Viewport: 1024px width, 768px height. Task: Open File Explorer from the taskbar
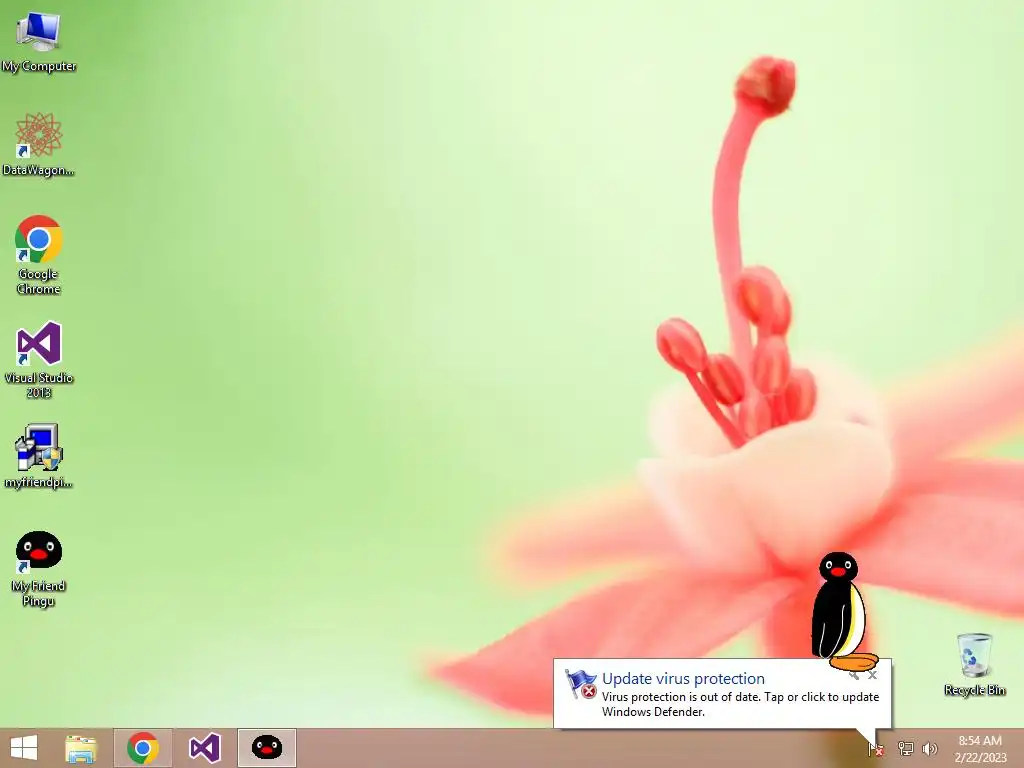click(x=81, y=748)
